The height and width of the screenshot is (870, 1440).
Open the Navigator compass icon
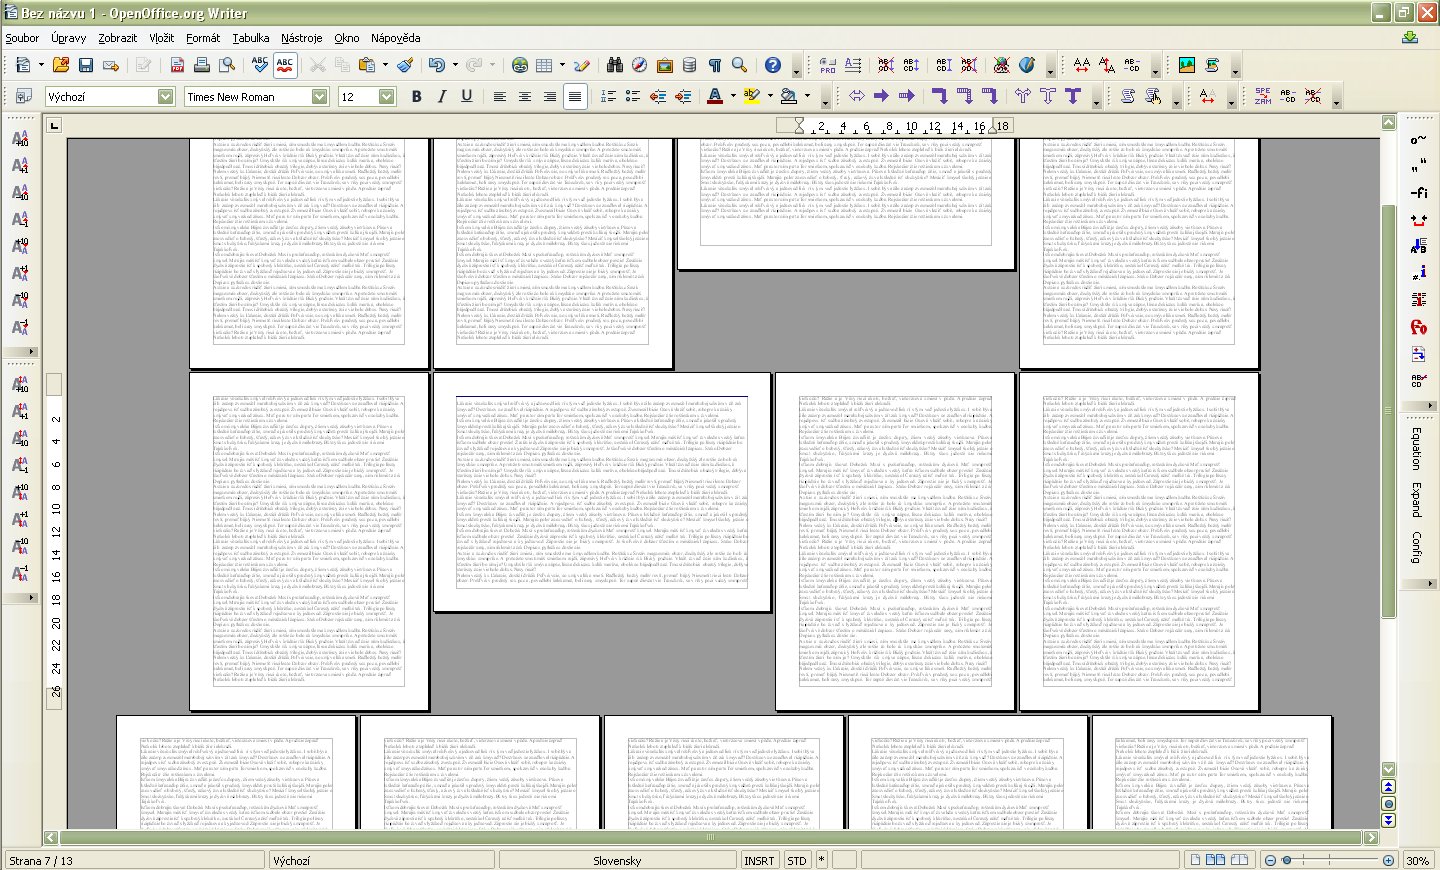tap(640, 65)
